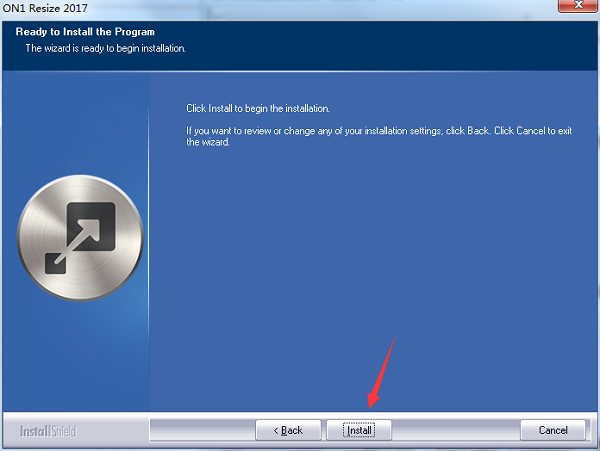This screenshot has width=600, height=451.
Task: Click the "ON1 Resize 2017" window title
Action: click(x=45, y=8)
